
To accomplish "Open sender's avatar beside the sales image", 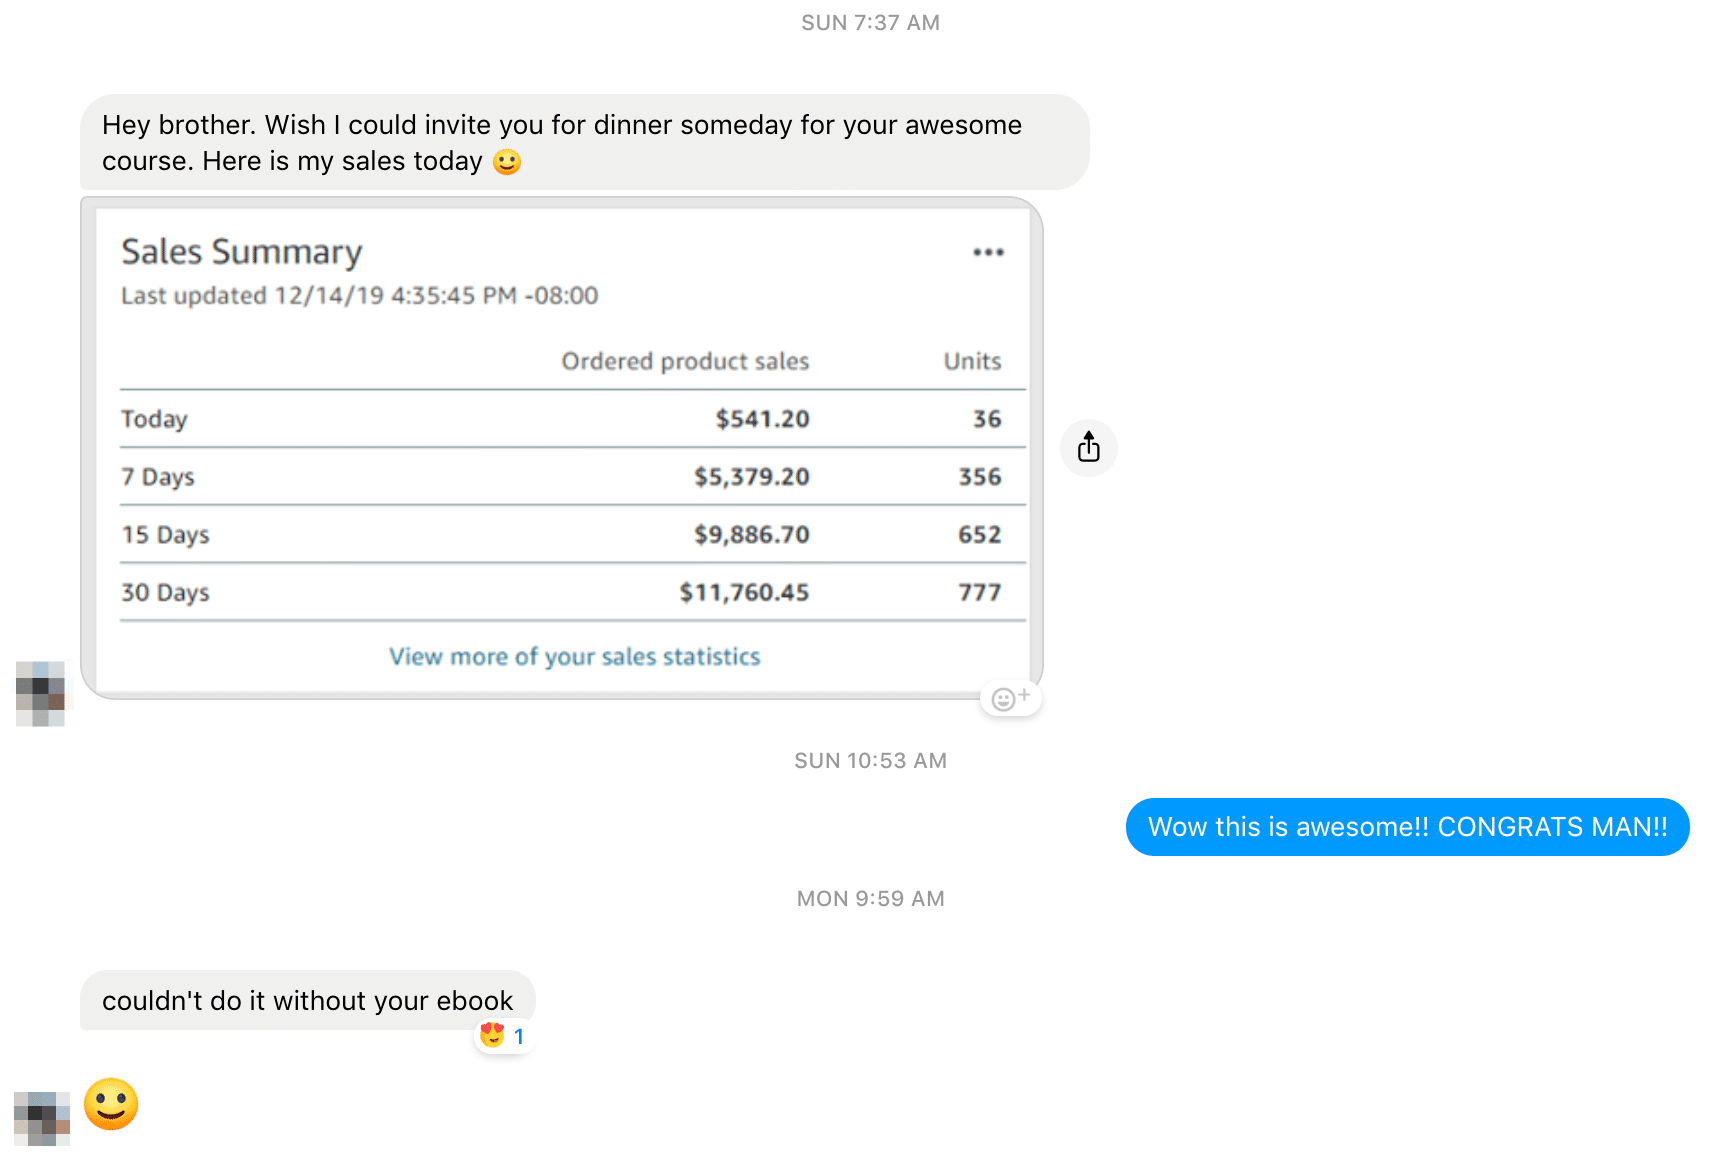I will [40, 693].
